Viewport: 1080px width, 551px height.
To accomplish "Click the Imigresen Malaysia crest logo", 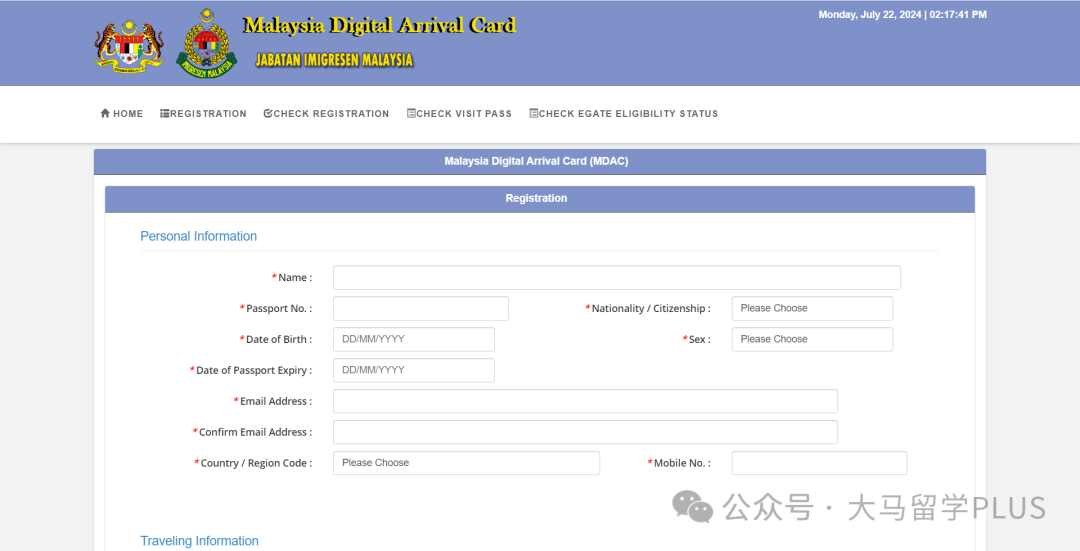I will (207, 43).
